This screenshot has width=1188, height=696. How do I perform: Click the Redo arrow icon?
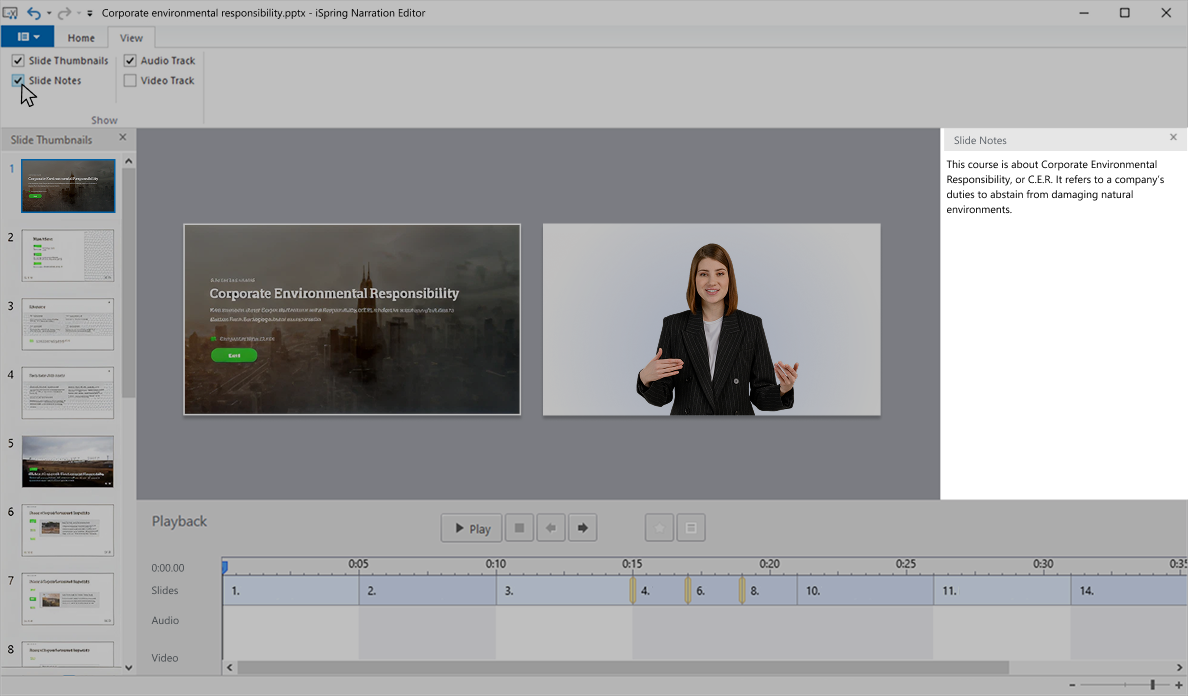tap(63, 12)
